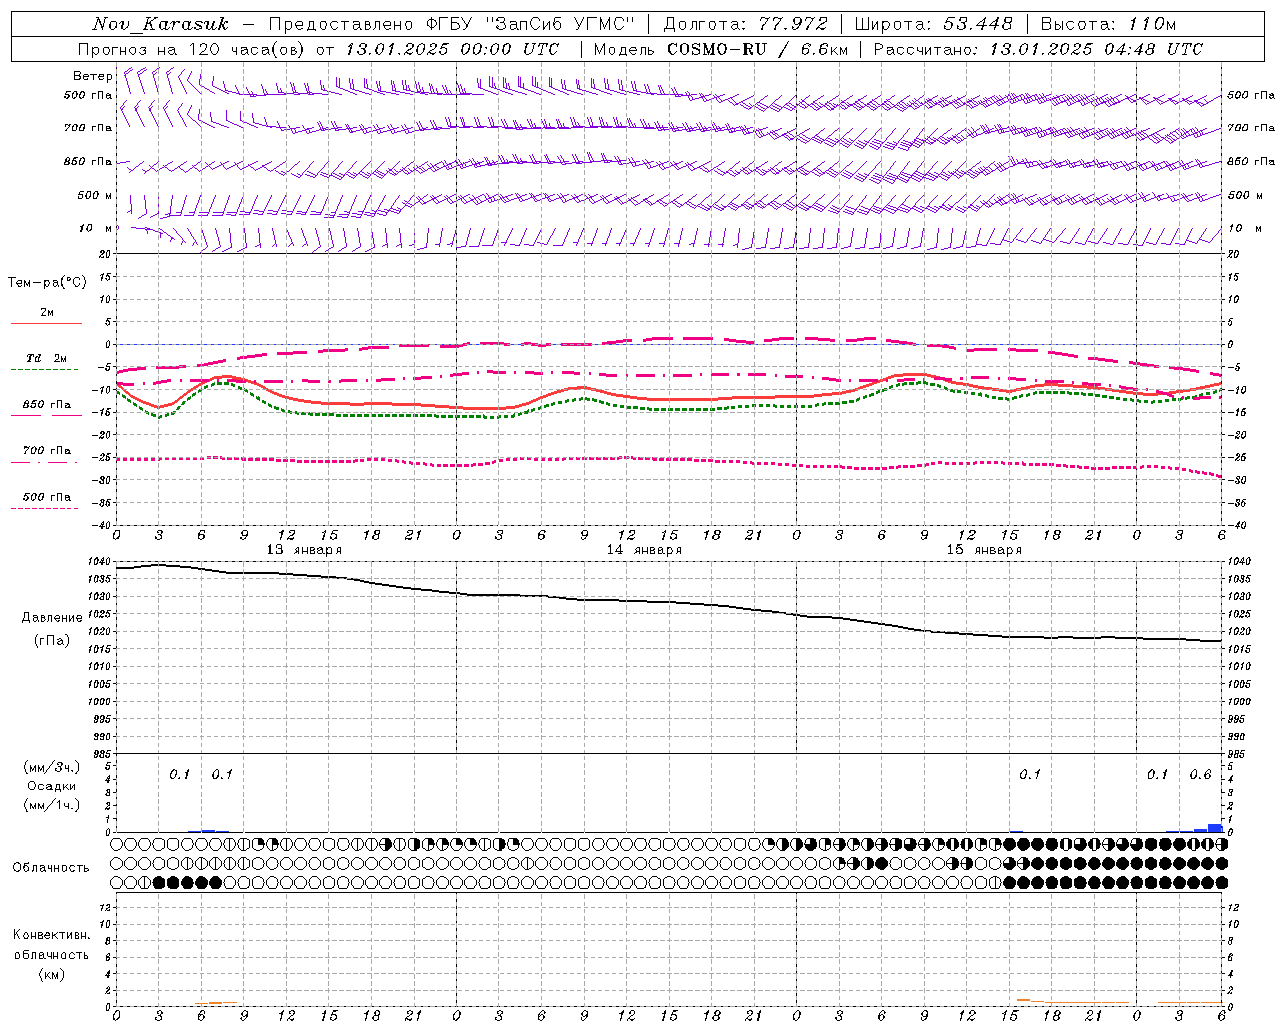Click '12' on the left convective cloud axis
Viewport: 1280px width, 1024px height.
click(x=103, y=907)
